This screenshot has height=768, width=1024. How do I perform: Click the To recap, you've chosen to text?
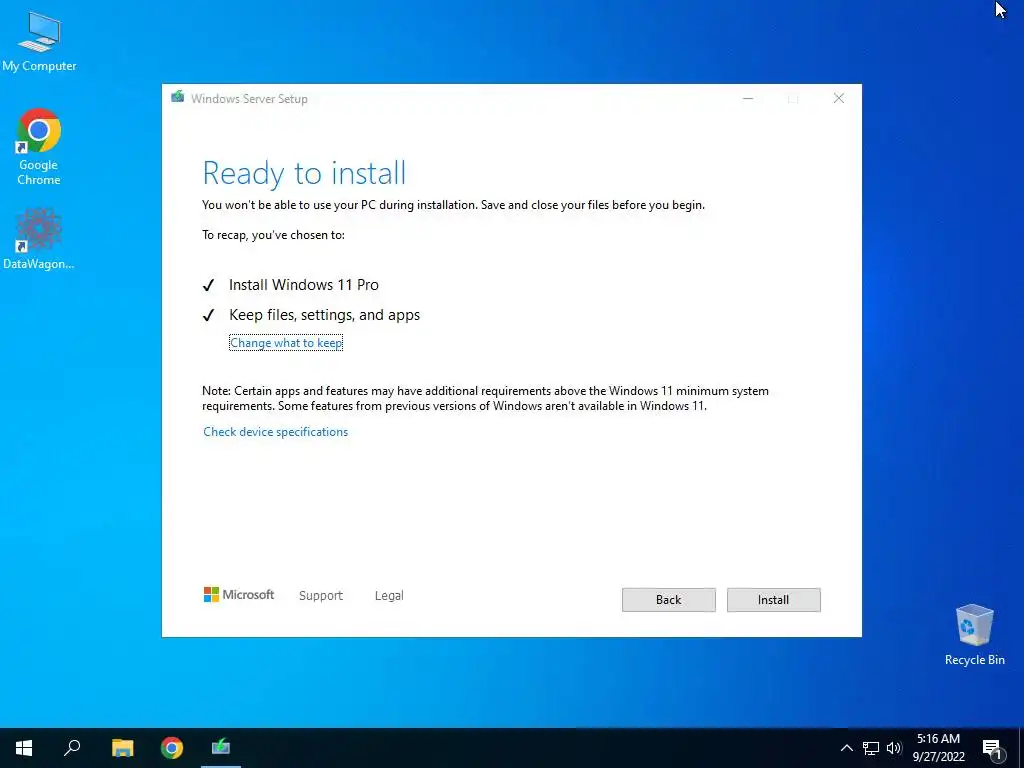coord(273,235)
